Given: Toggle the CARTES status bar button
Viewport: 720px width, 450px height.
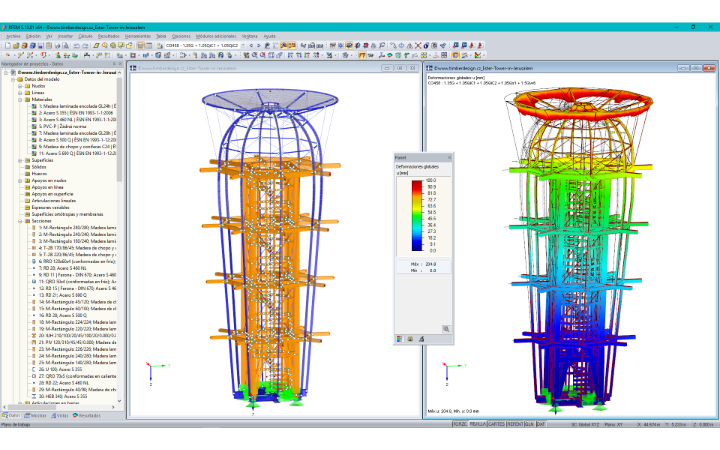Looking at the screenshot, I should [496, 424].
